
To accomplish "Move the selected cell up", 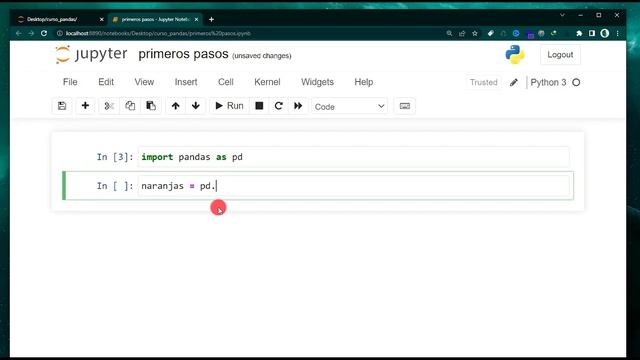I will click(176, 106).
